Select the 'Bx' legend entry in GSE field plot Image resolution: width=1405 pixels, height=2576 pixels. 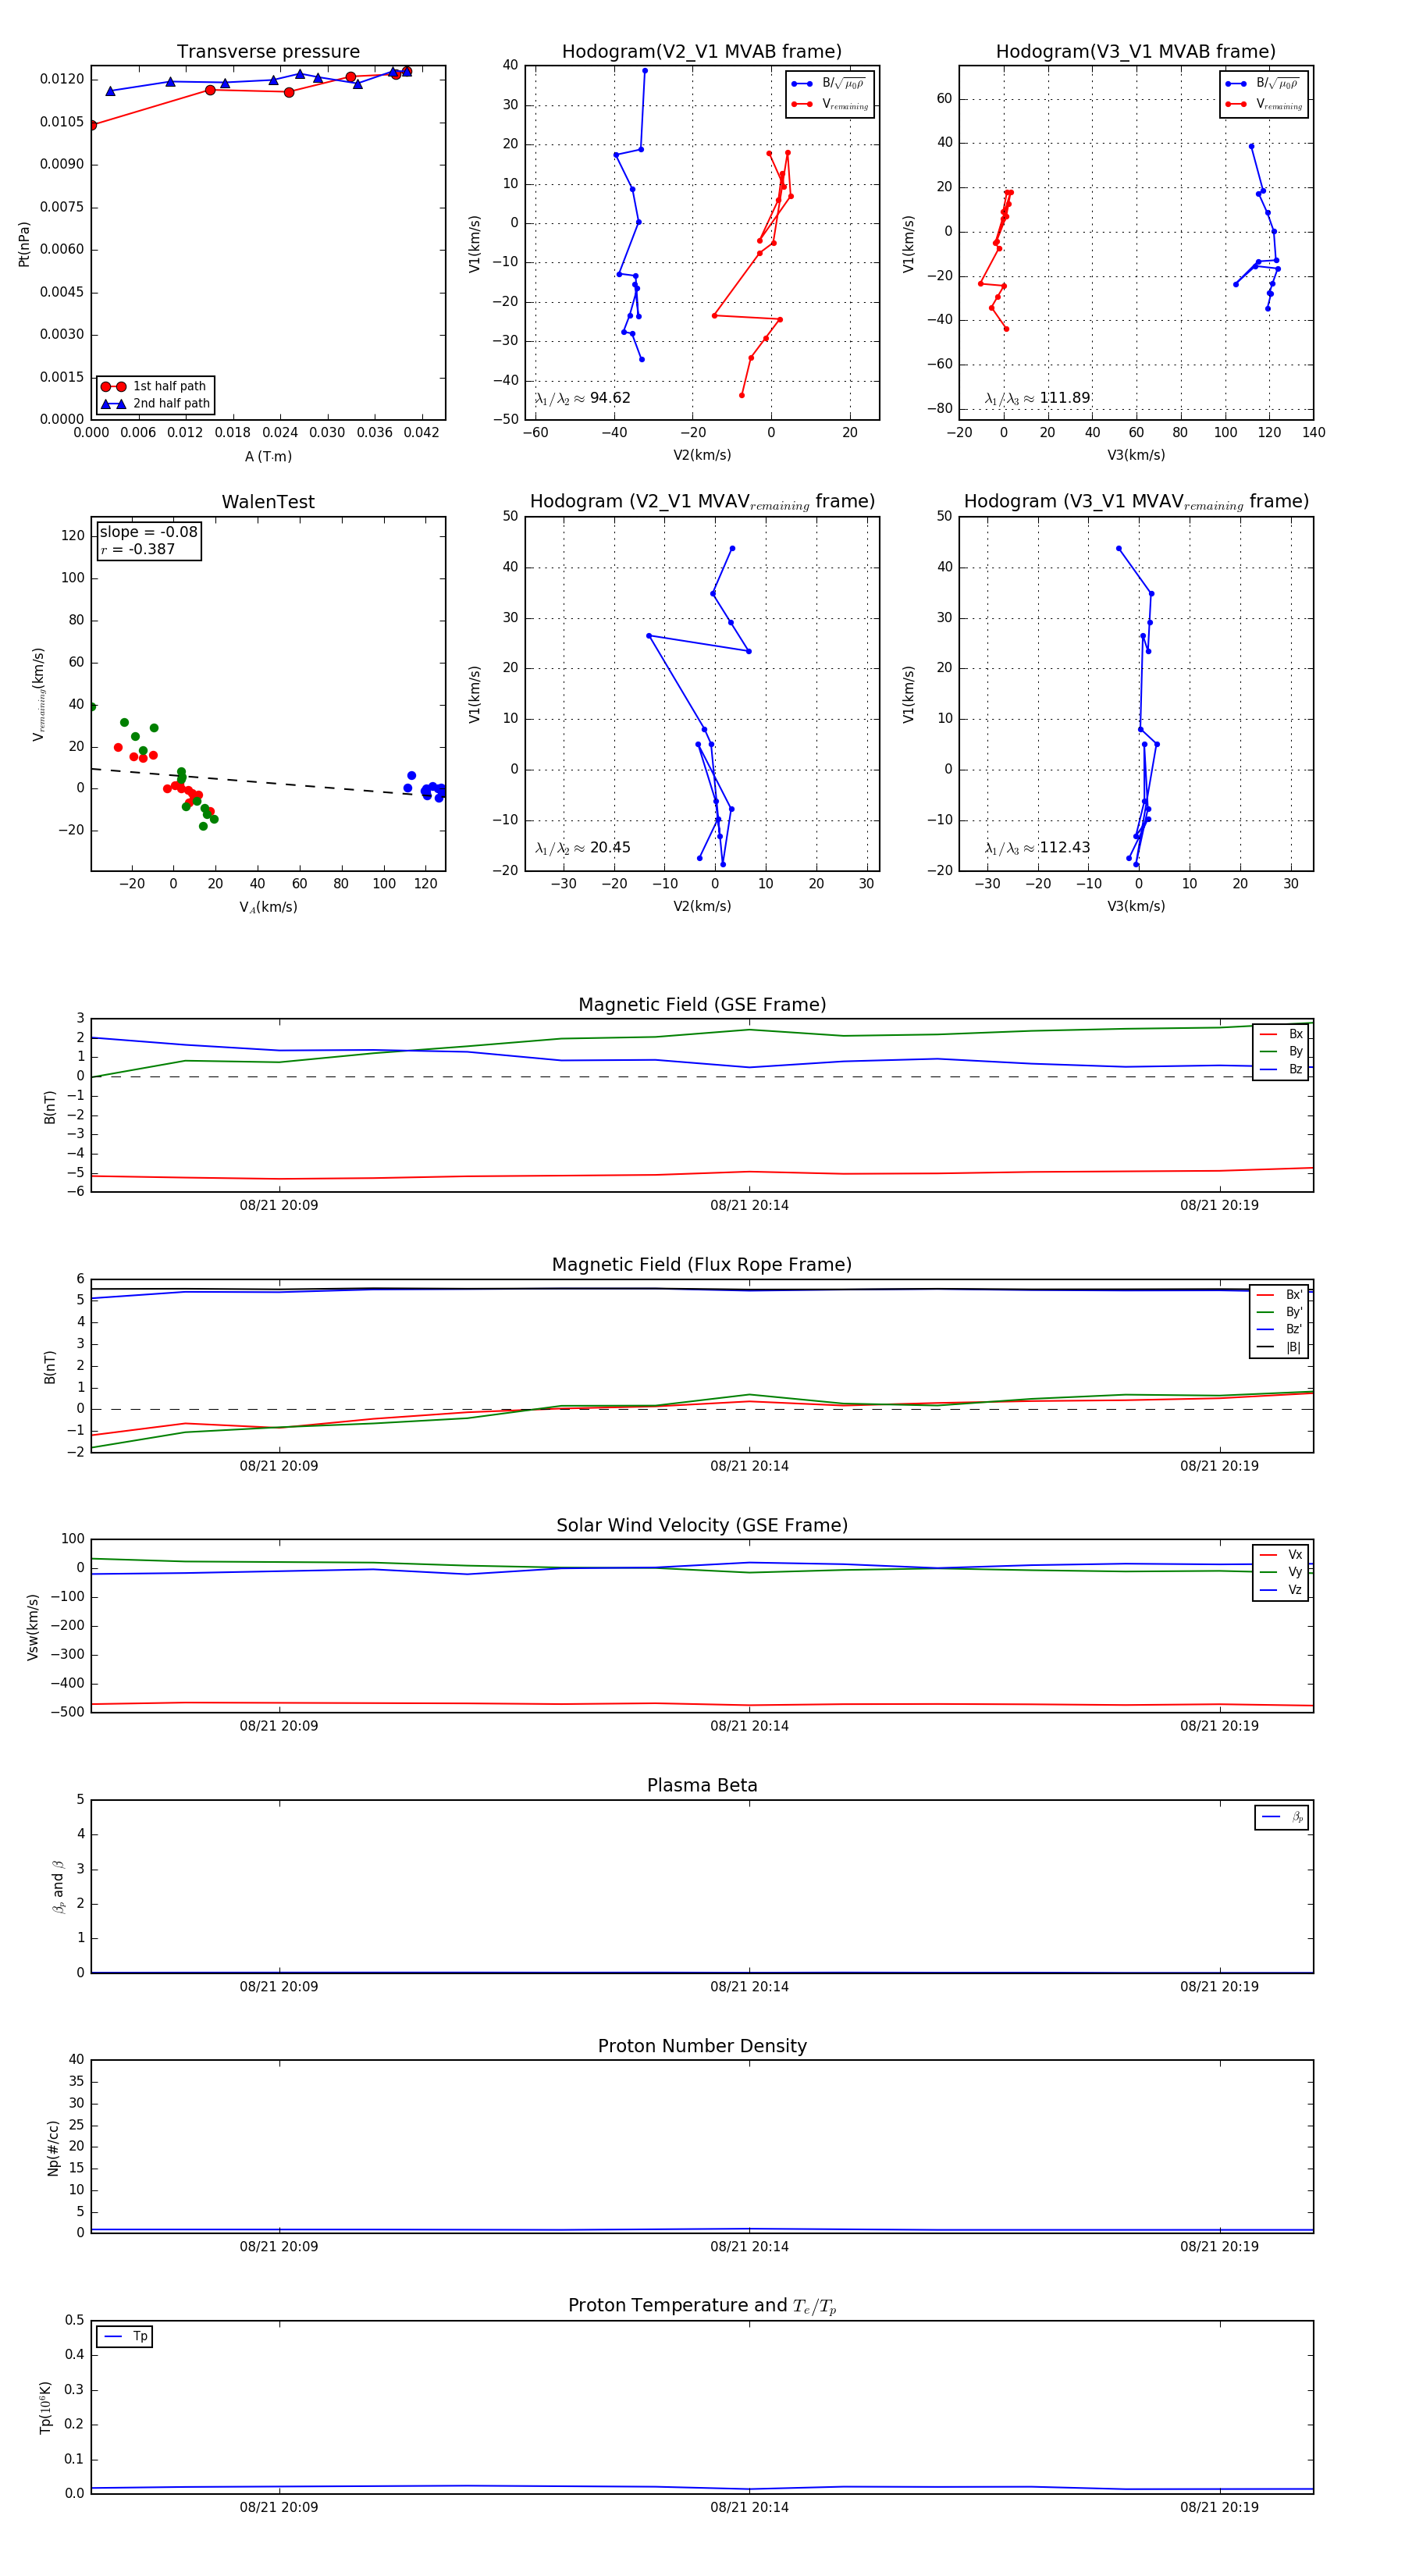(1281, 1034)
